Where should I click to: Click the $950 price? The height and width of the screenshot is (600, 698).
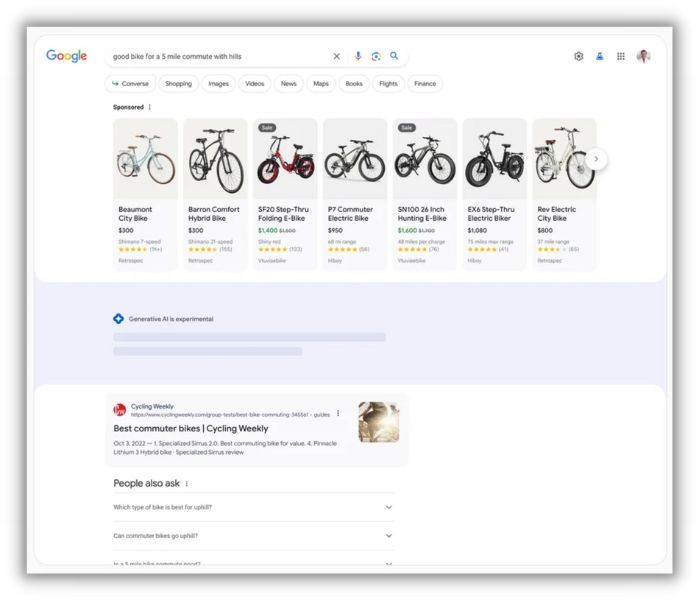coord(335,230)
